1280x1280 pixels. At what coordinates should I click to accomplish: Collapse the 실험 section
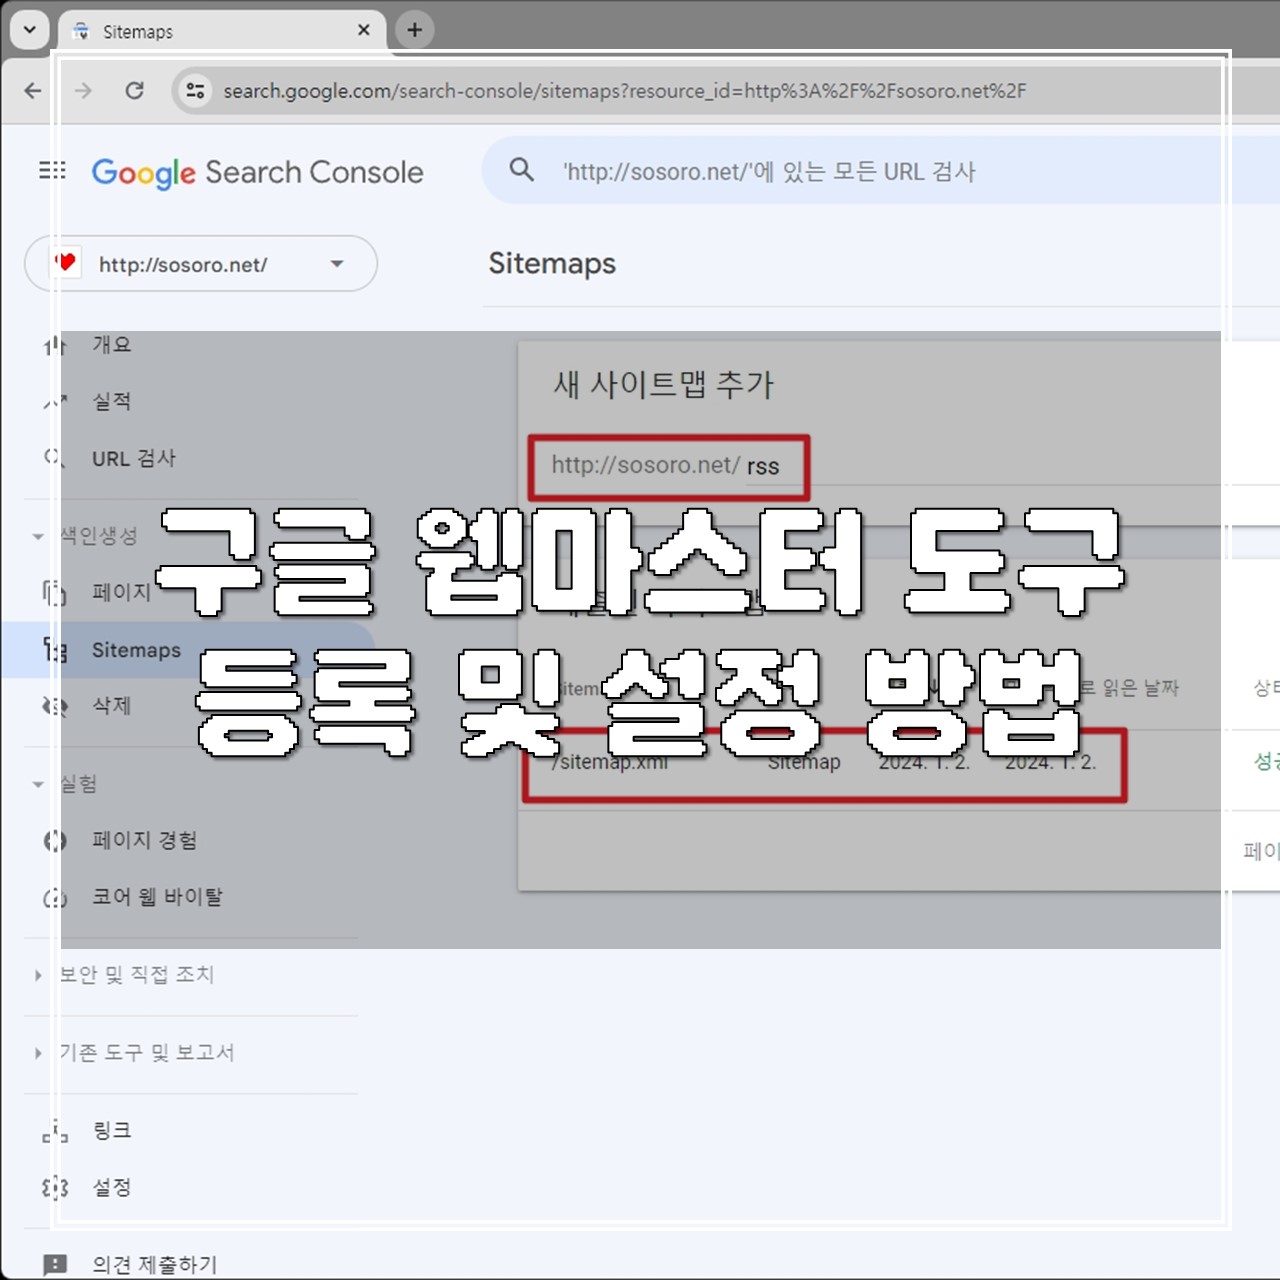tap(38, 784)
